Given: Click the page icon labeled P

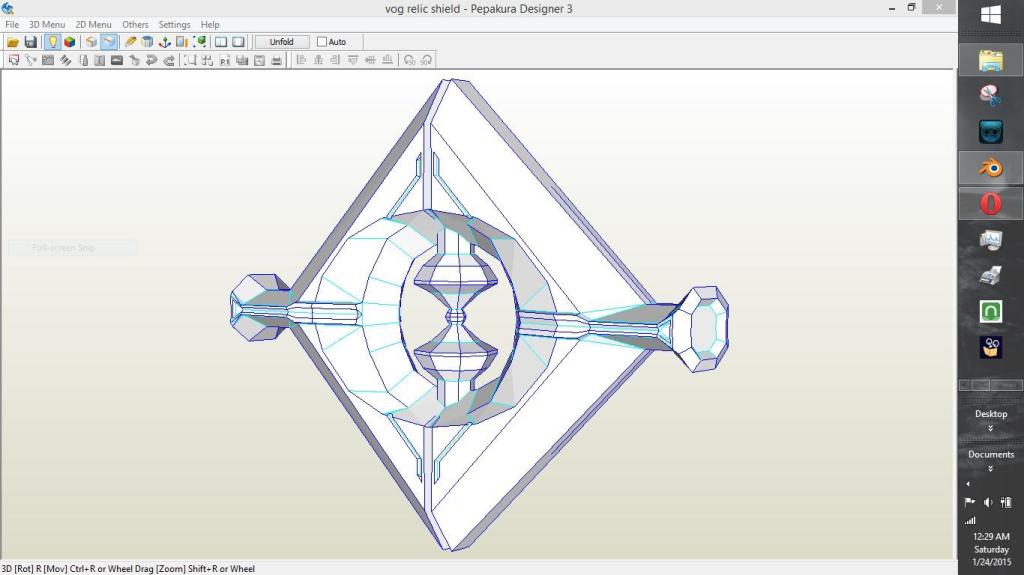Looking at the screenshot, I should [225, 60].
